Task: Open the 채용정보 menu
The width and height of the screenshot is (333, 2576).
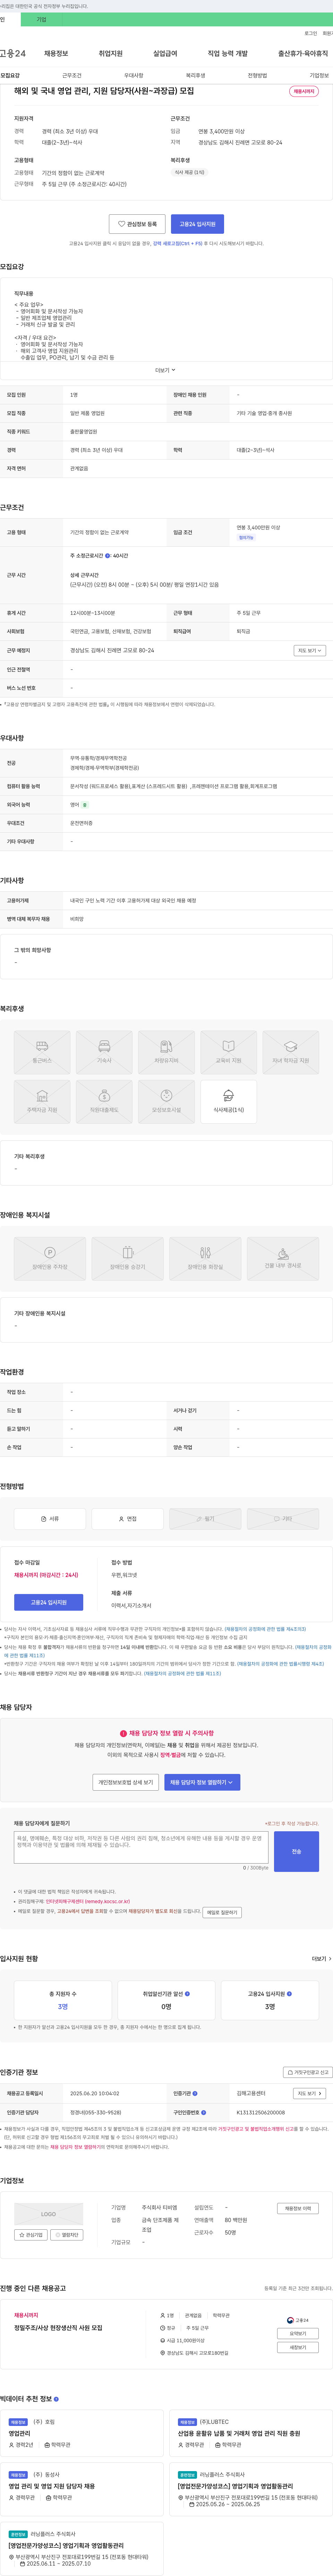Action: click(x=56, y=53)
